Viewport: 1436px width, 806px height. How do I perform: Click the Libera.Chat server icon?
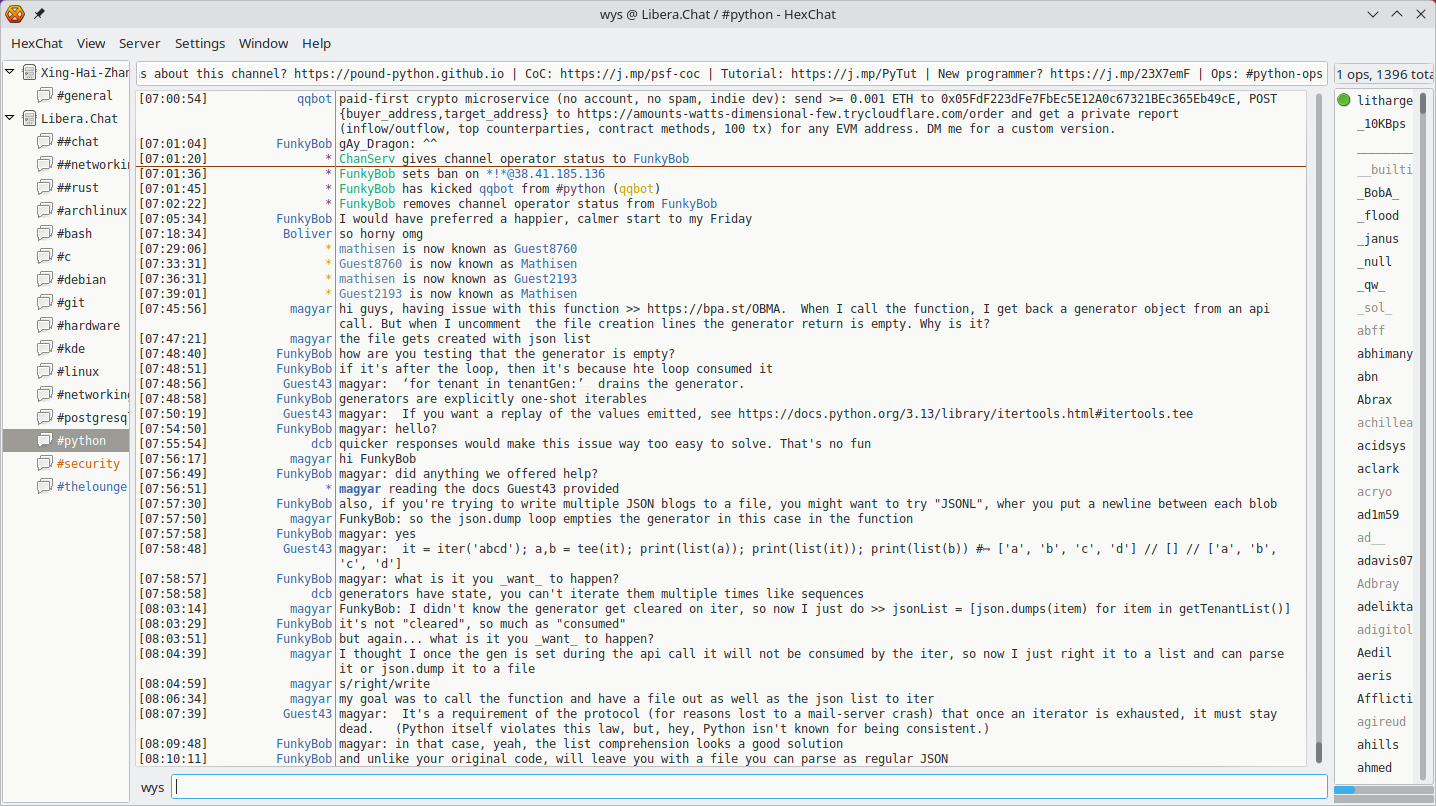pos(29,118)
